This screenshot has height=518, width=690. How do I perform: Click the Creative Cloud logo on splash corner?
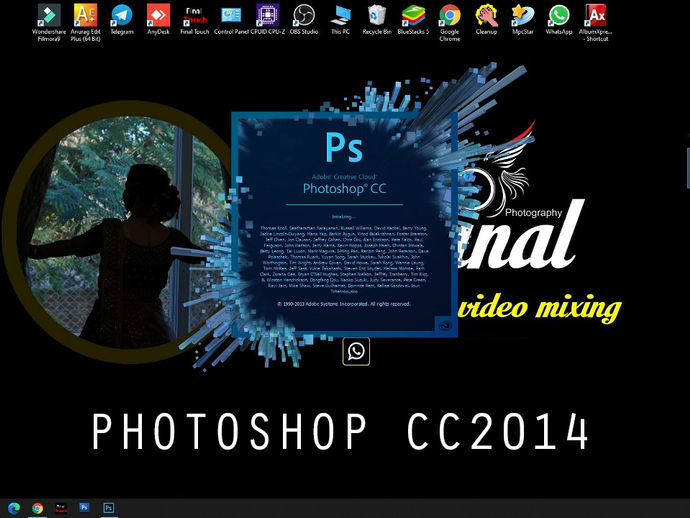coord(444,326)
